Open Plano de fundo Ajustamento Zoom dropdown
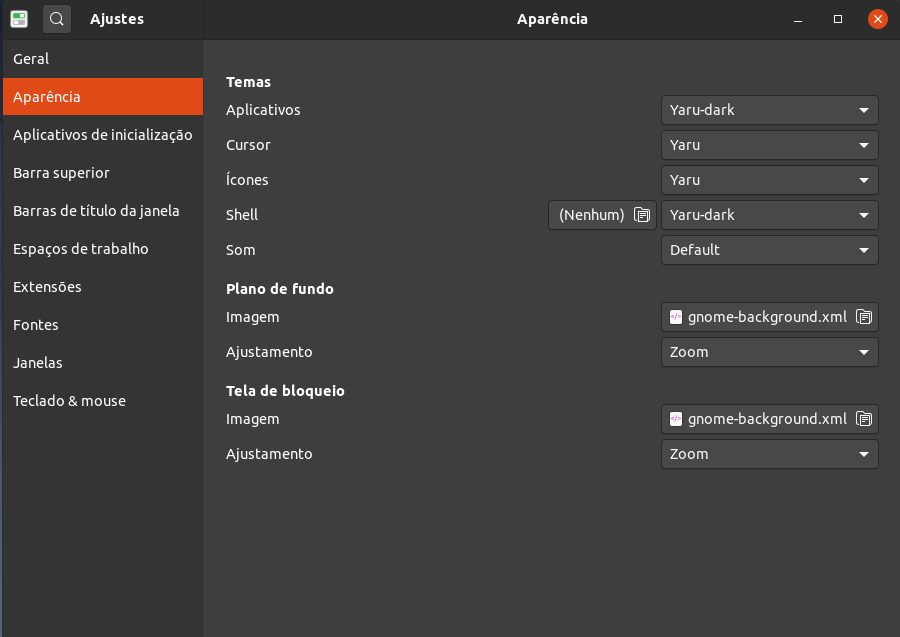 tap(769, 352)
